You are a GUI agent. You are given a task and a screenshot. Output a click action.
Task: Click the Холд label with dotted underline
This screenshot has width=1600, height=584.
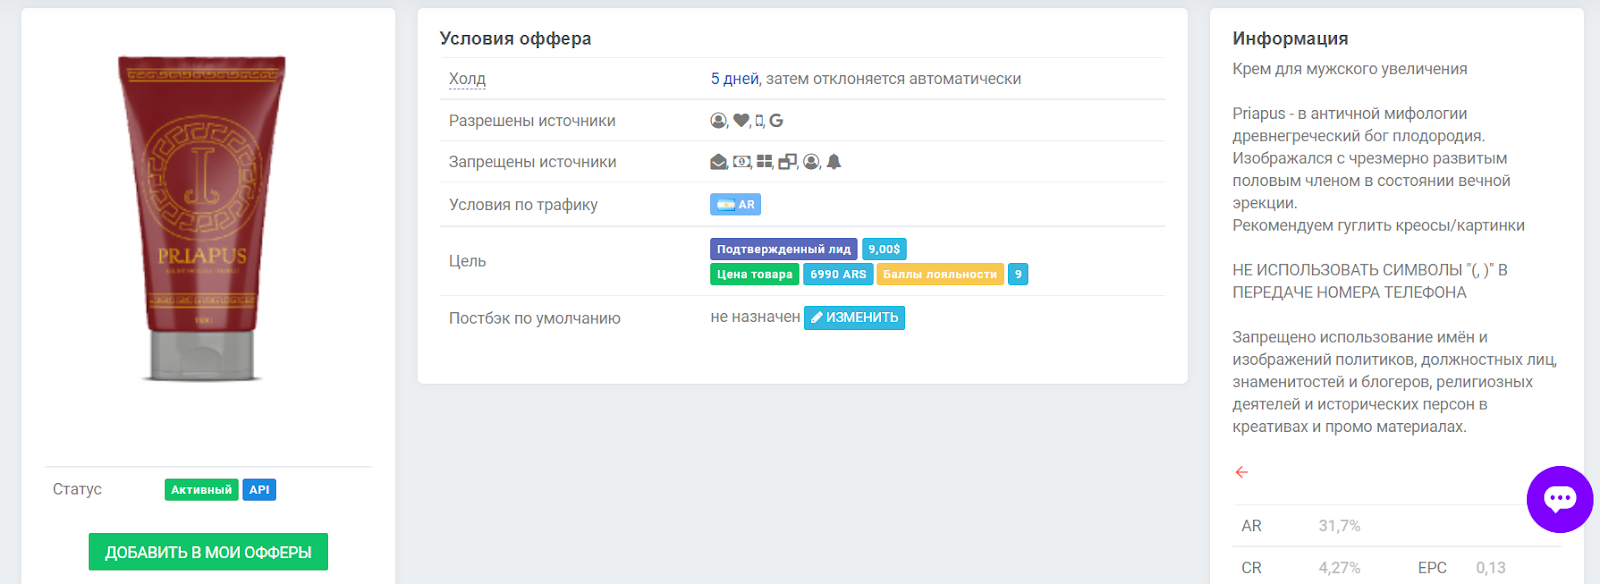467,79
